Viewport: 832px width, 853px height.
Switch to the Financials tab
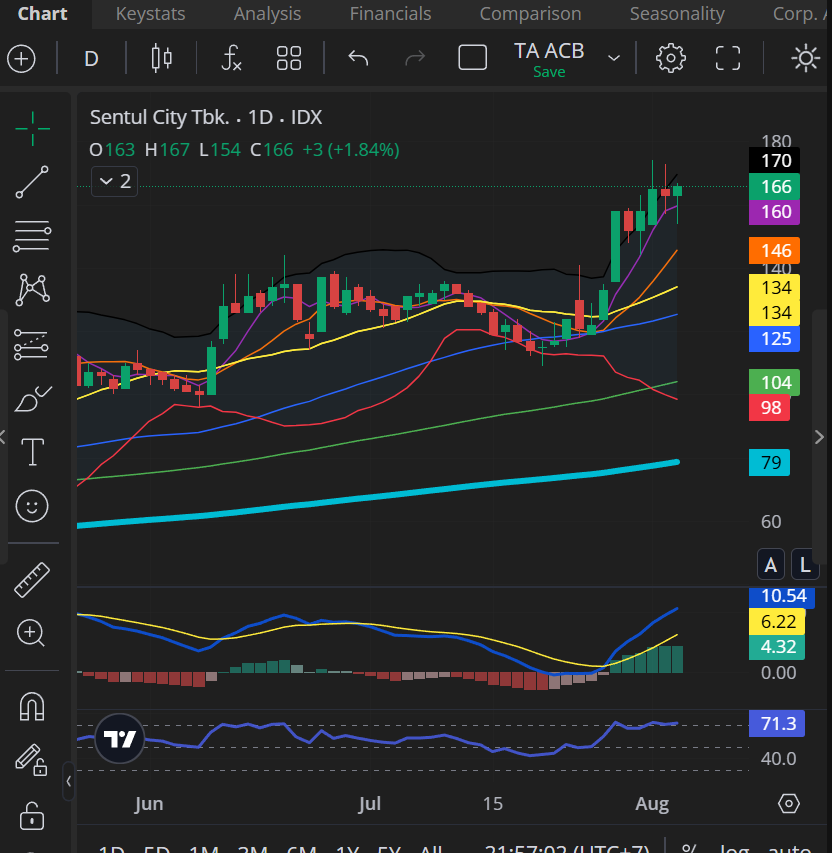pyautogui.click(x=390, y=14)
